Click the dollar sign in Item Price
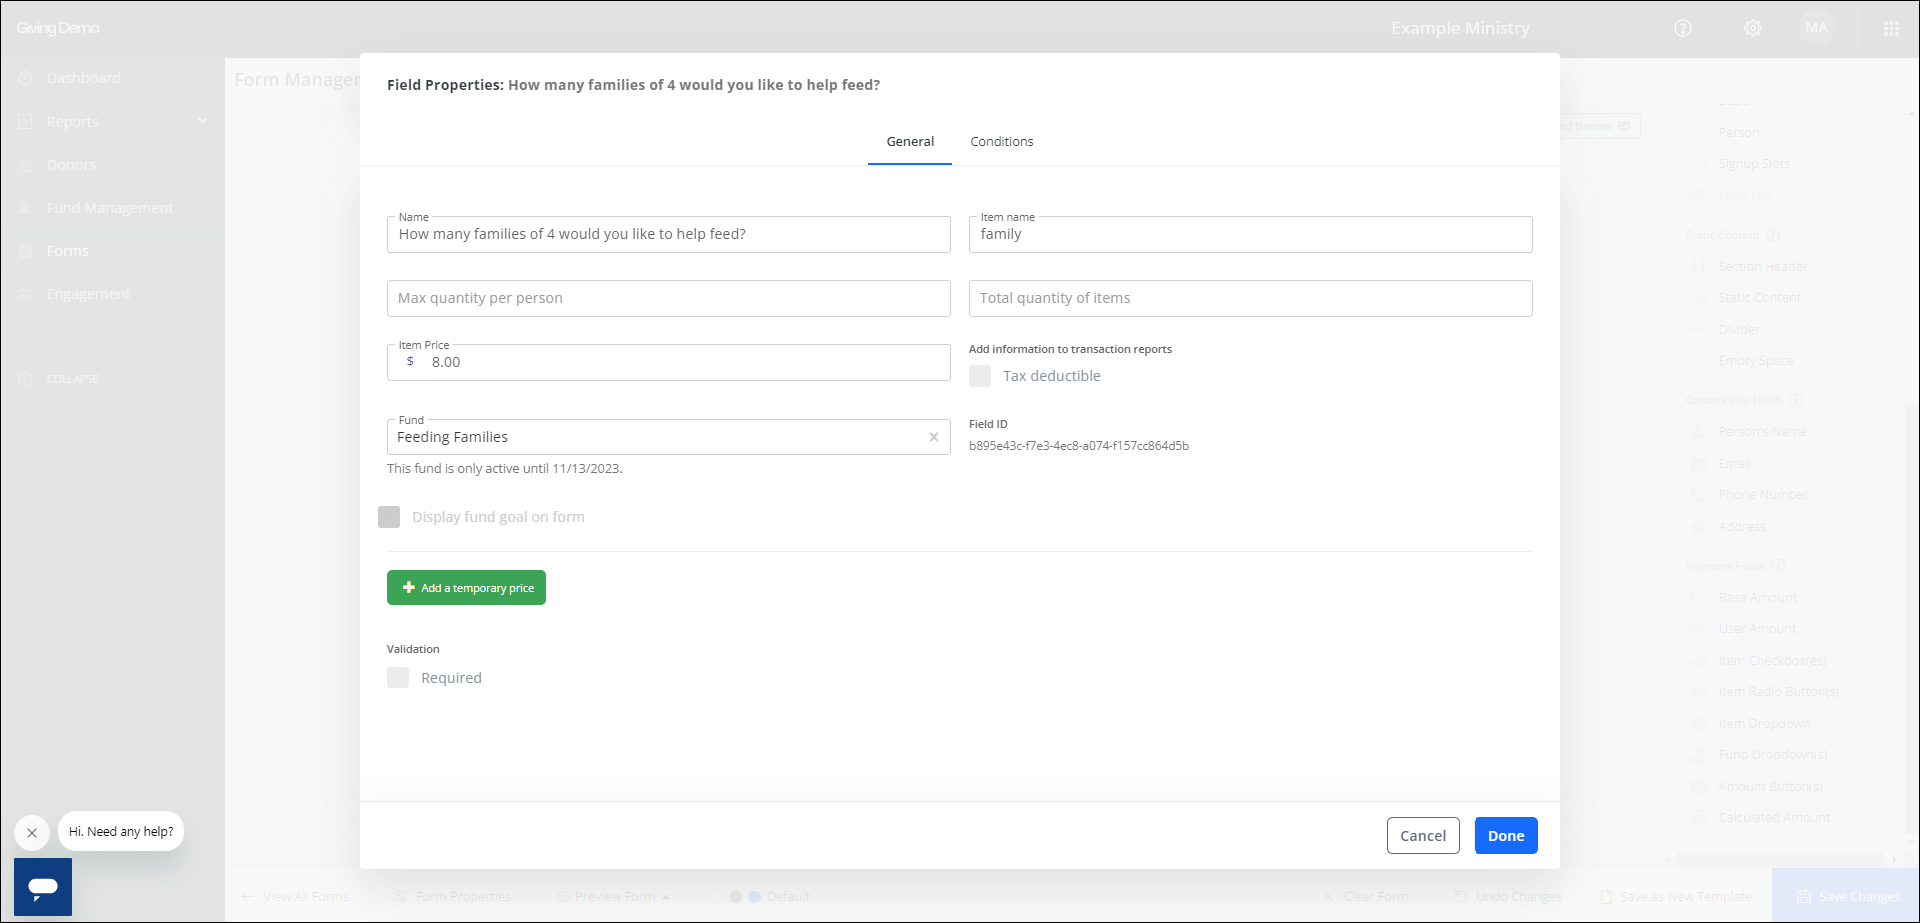 coord(410,362)
